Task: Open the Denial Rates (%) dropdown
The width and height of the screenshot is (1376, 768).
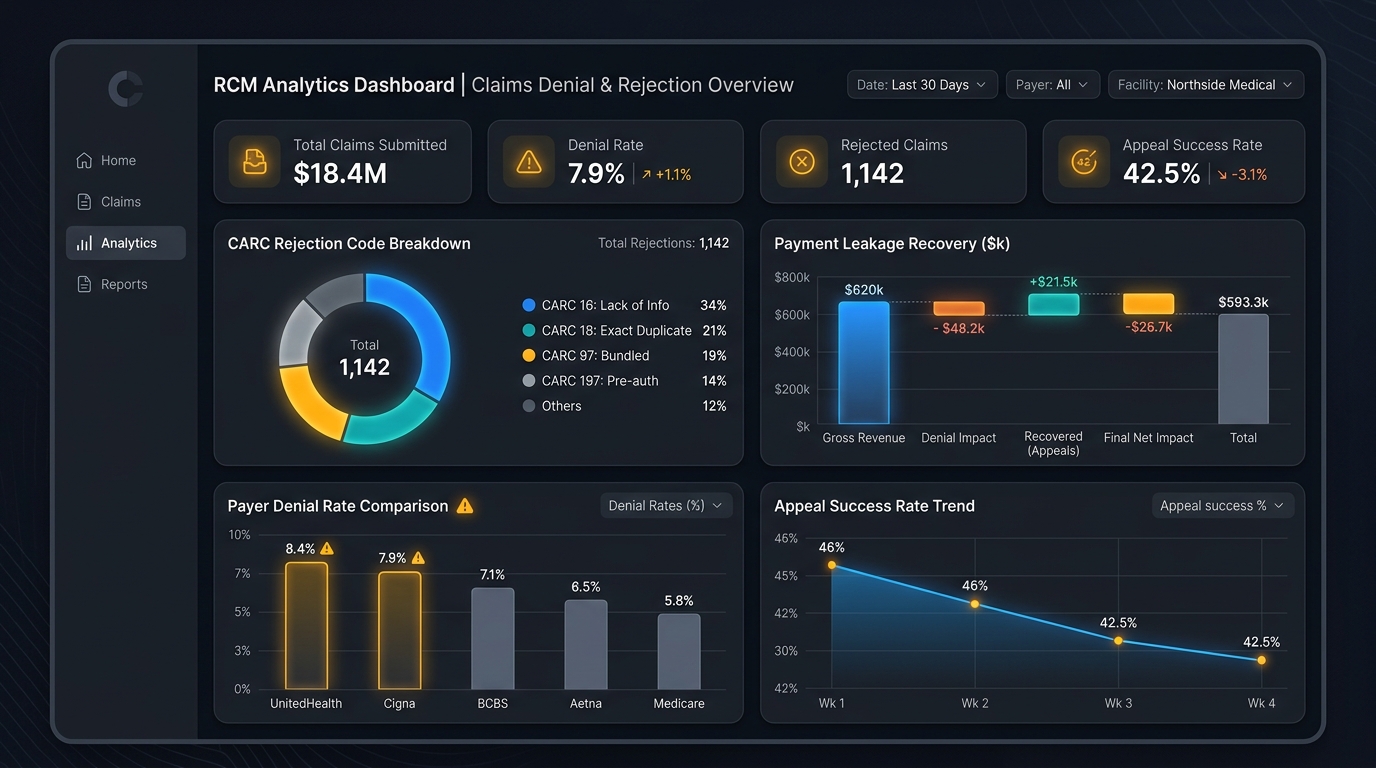Action: point(666,506)
